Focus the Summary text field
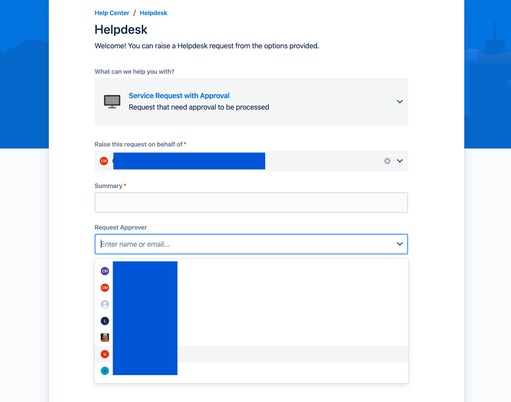 pyautogui.click(x=251, y=202)
